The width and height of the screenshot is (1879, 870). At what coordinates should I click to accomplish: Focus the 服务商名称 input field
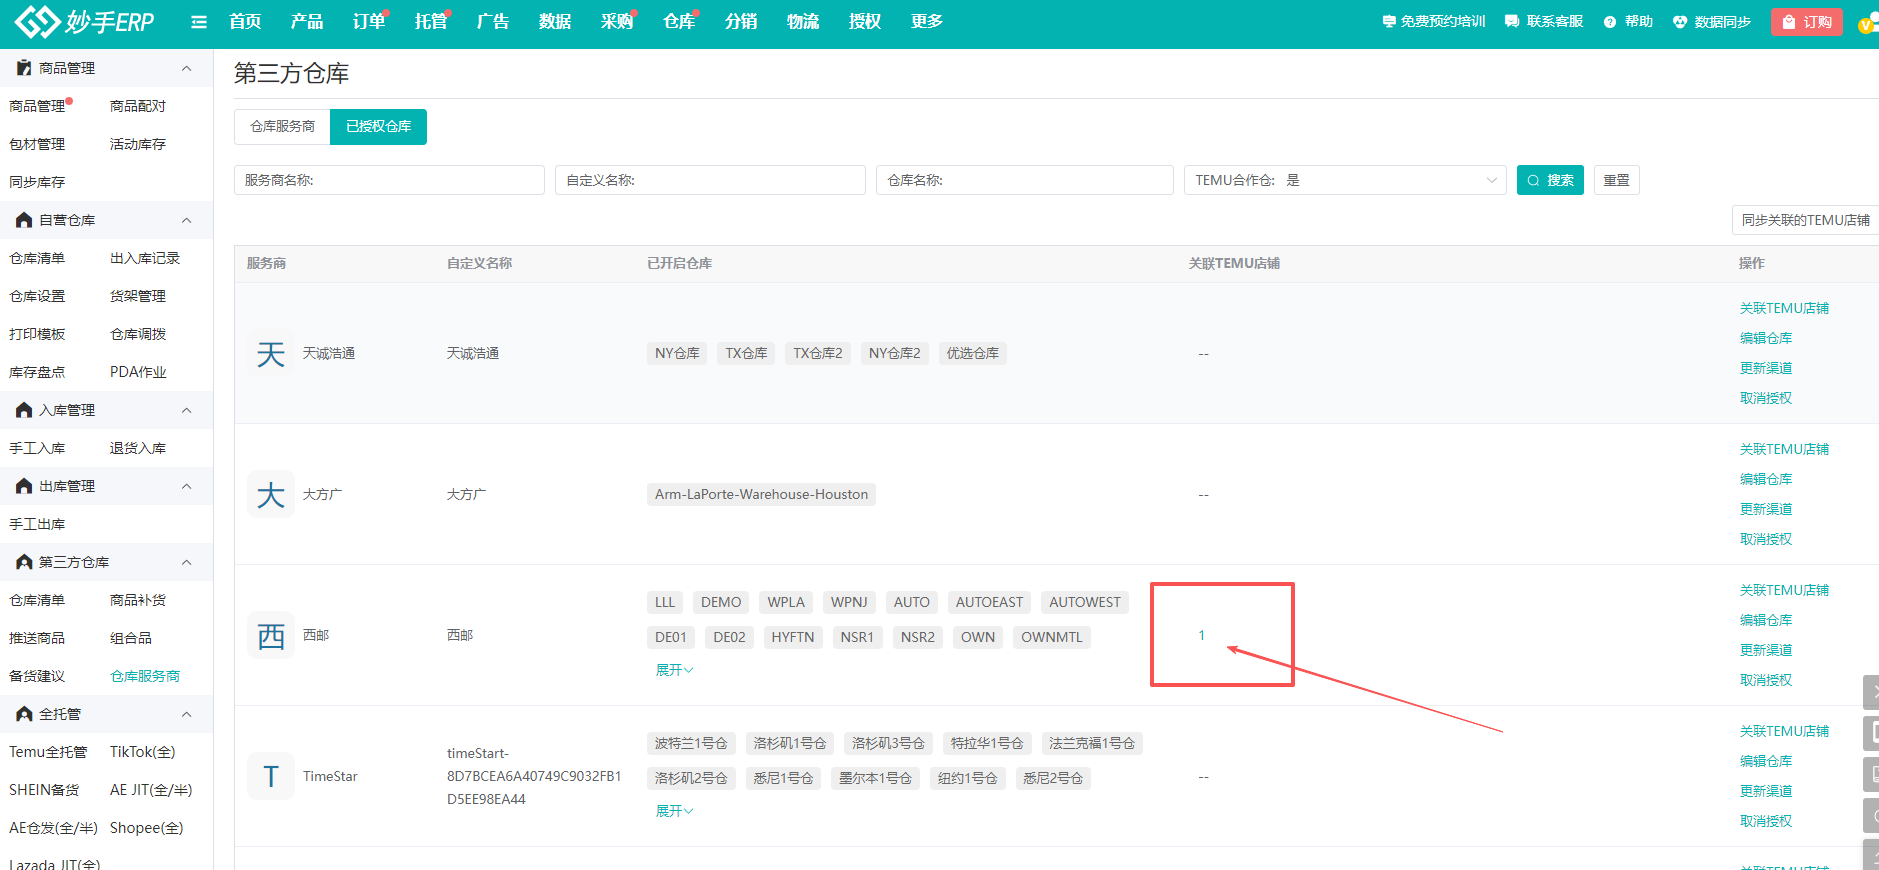tap(389, 180)
